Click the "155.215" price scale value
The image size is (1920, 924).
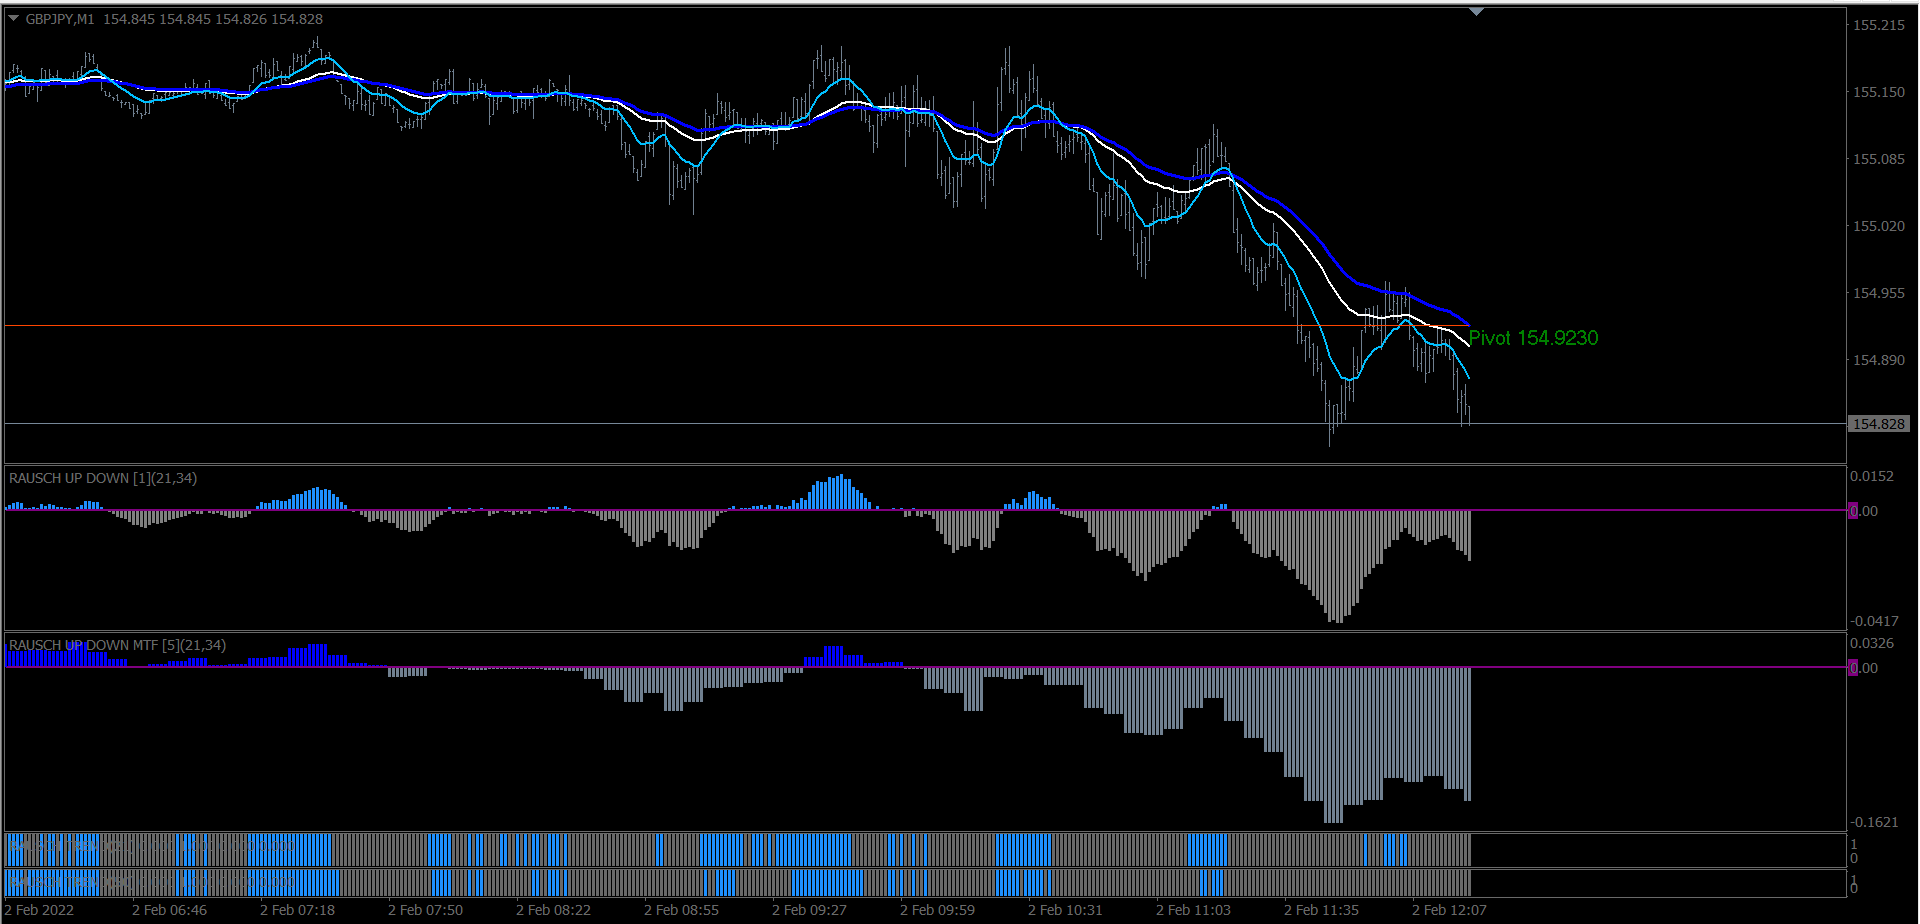(1879, 25)
